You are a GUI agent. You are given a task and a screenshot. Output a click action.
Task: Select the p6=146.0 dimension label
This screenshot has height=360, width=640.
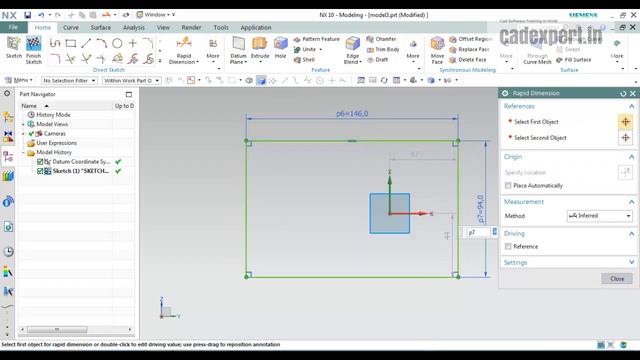(x=352, y=113)
